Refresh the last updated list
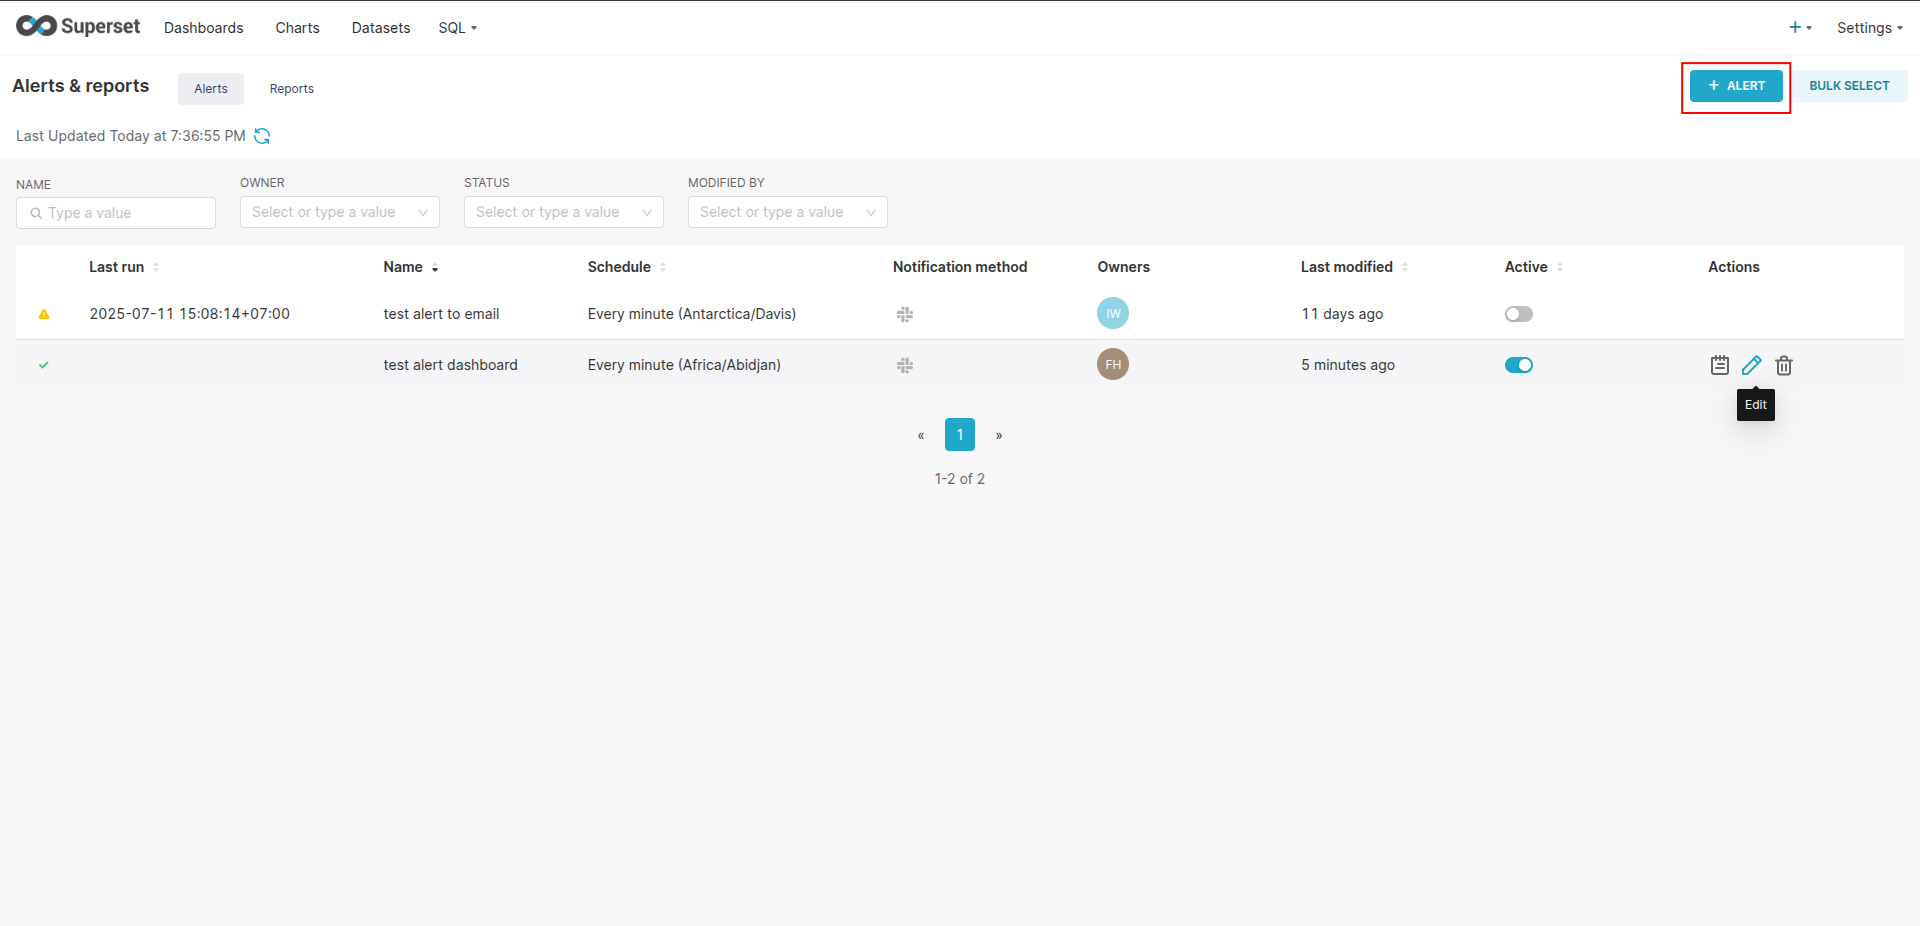Image resolution: width=1920 pixels, height=926 pixels. [x=262, y=136]
